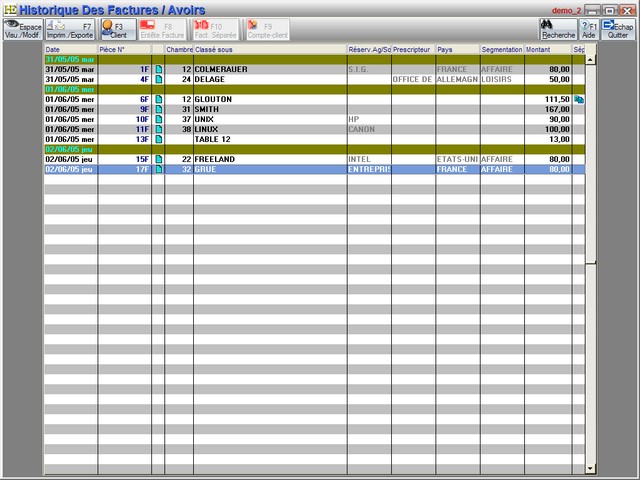The image size is (640, 480).
Task: Select the LINUX invoice row
Action: coord(315,129)
